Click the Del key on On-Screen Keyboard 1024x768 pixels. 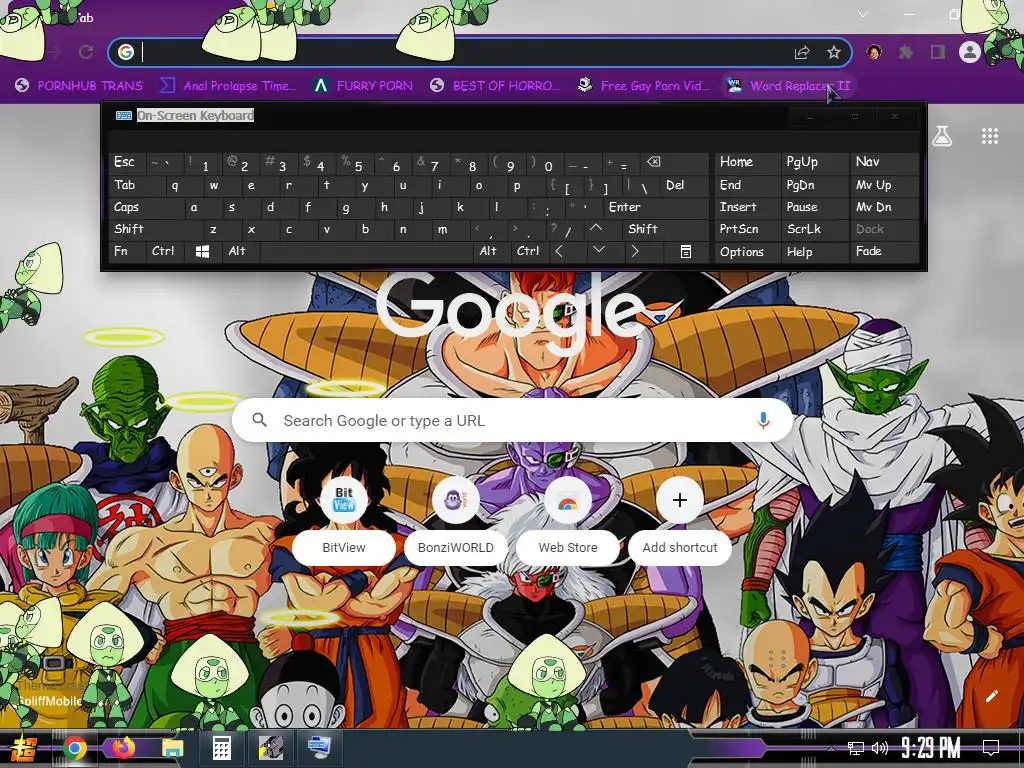684,185
